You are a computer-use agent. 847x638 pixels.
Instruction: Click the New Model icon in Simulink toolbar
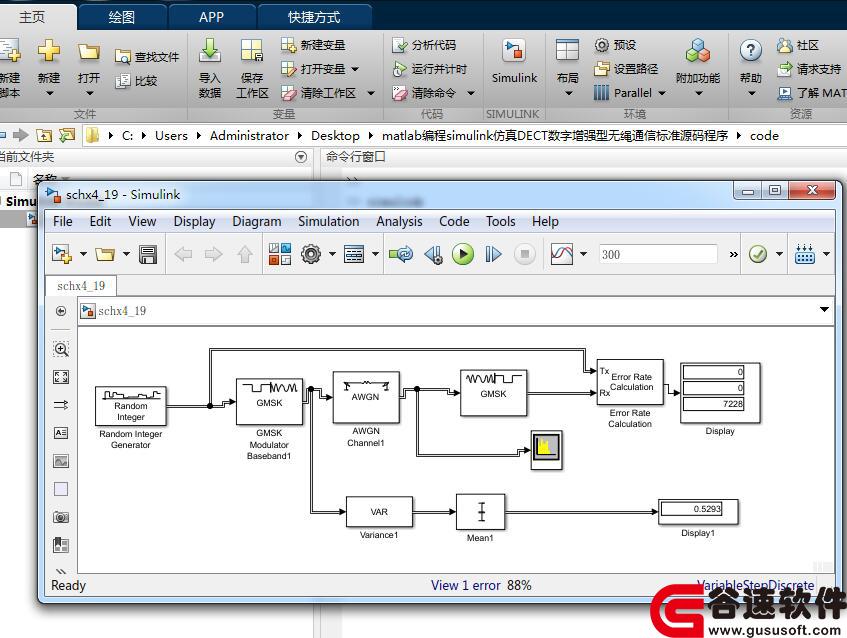pos(62,254)
